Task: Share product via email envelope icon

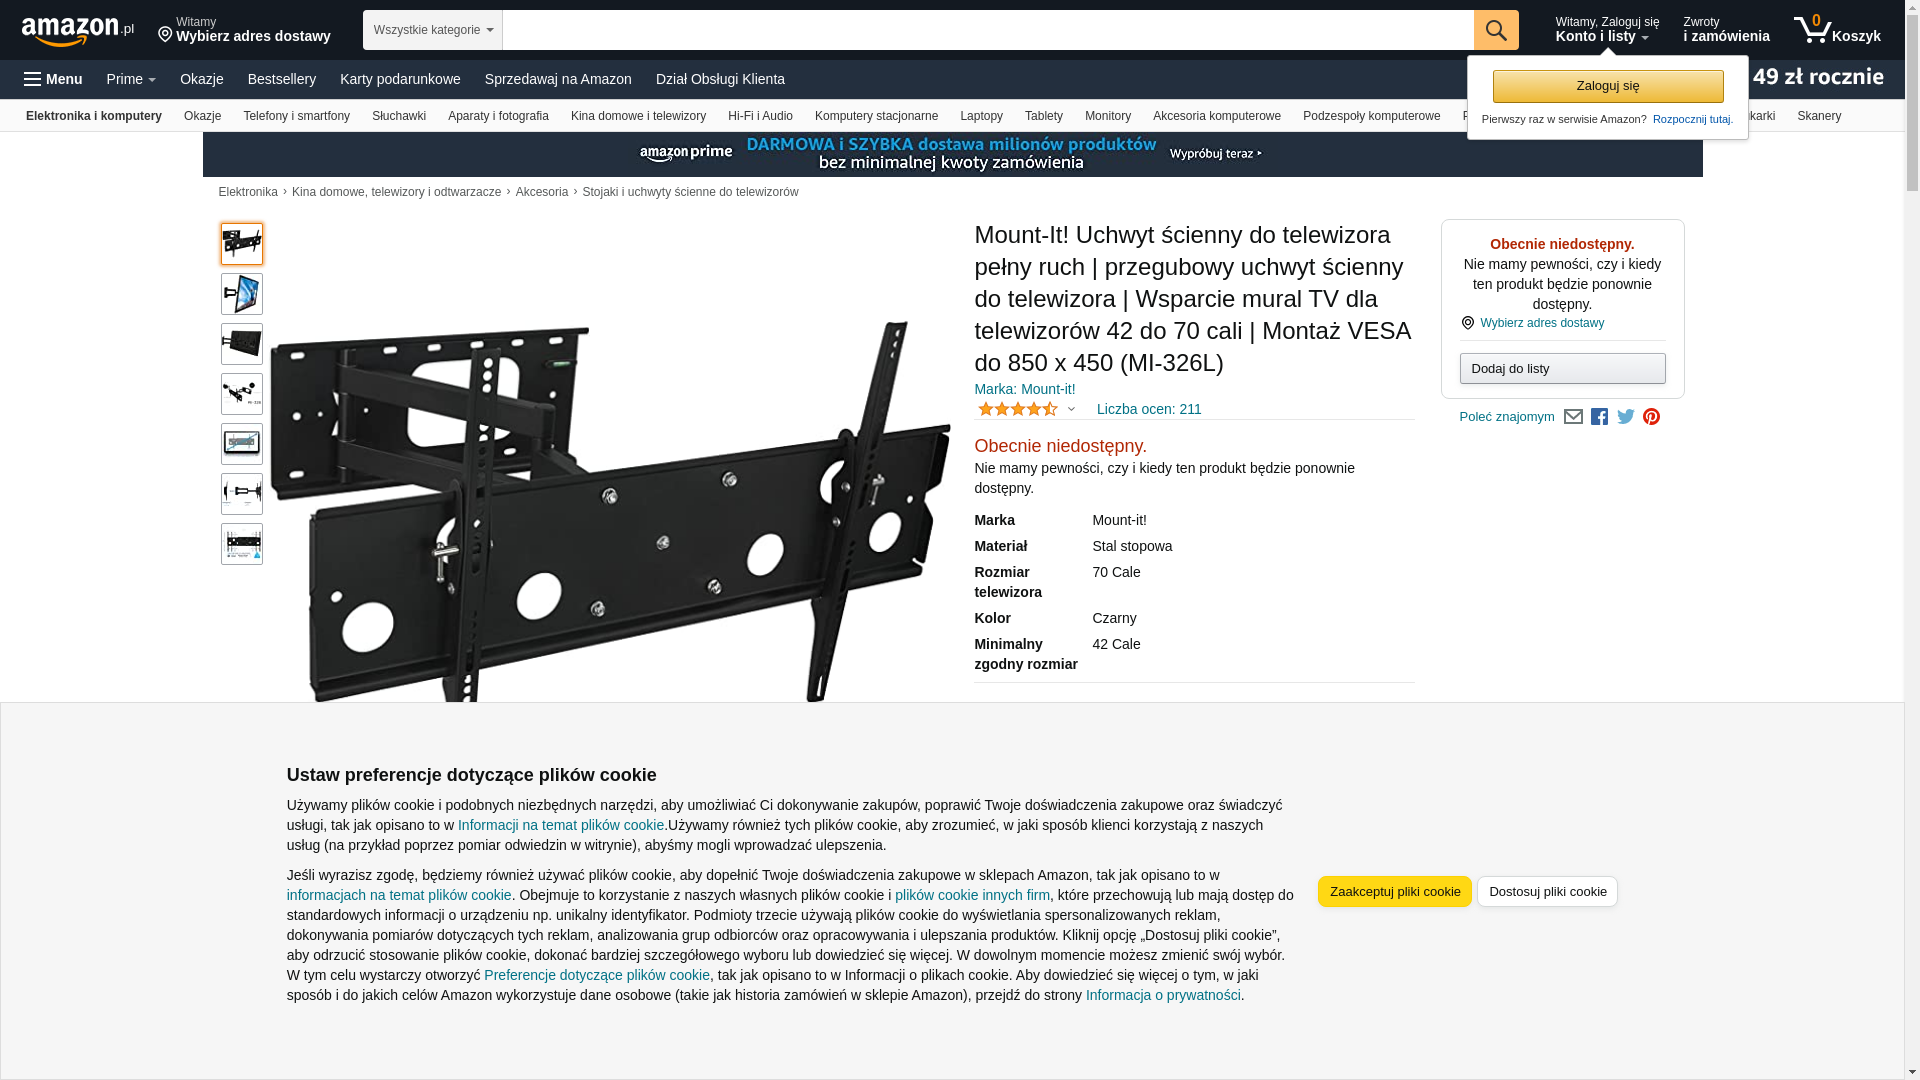Action: pos(1573,417)
